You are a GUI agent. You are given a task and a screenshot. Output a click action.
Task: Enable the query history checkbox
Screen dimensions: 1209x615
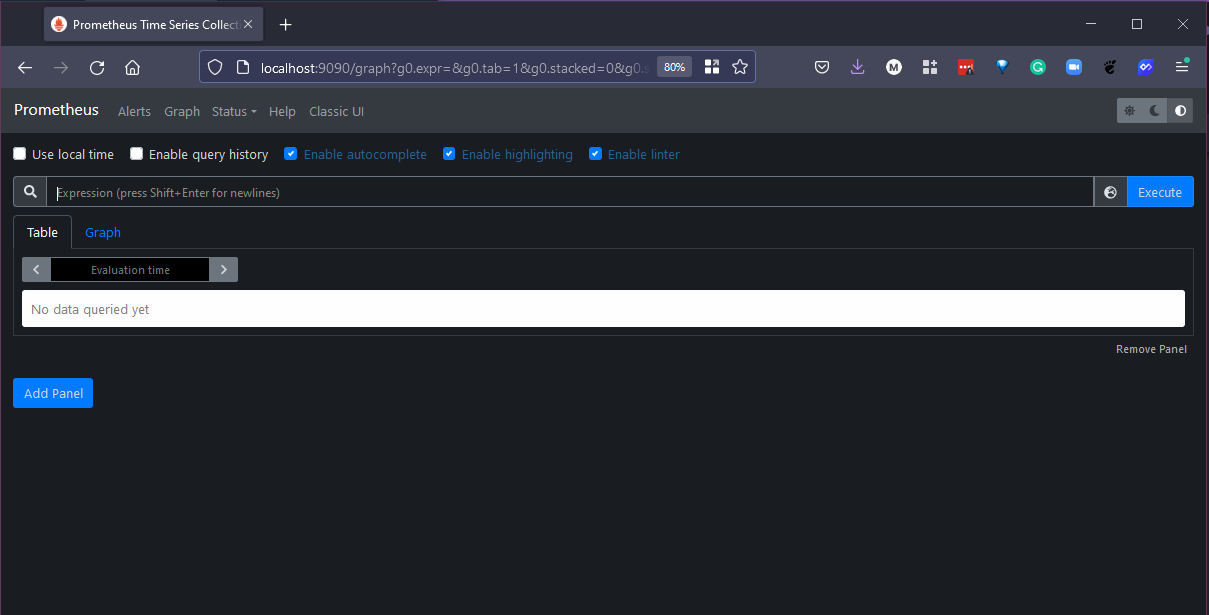point(137,154)
